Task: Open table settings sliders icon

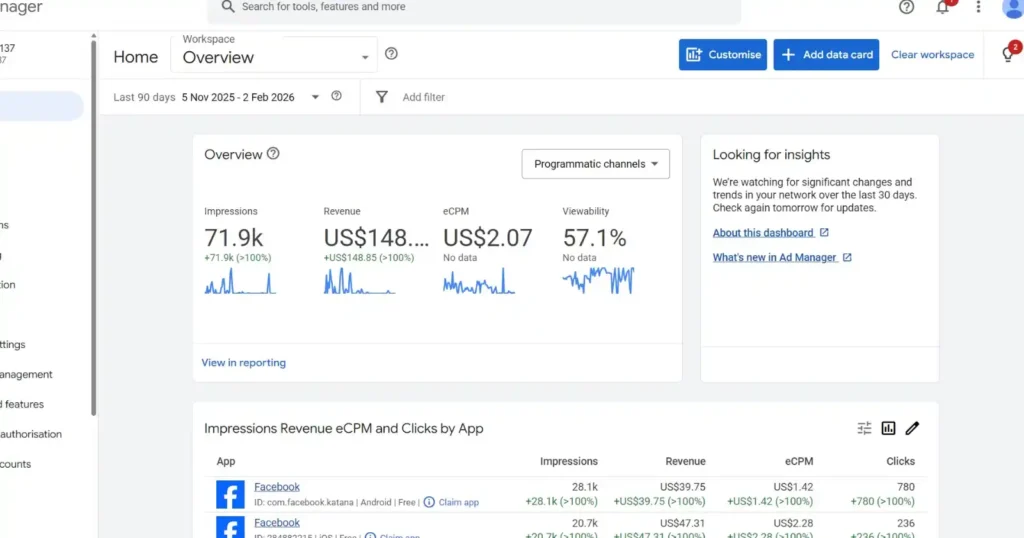Action: (864, 428)
